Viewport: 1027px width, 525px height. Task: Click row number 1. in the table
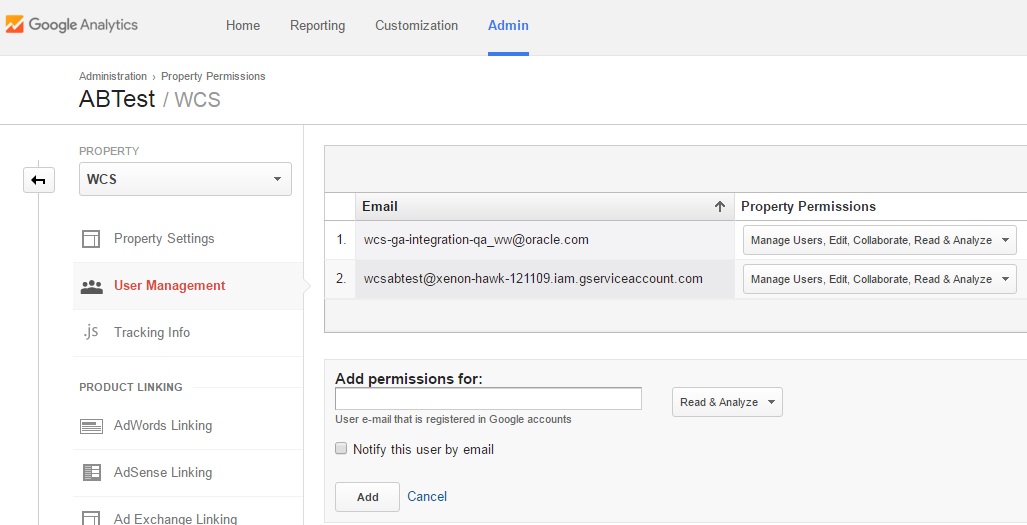[341, 240]
